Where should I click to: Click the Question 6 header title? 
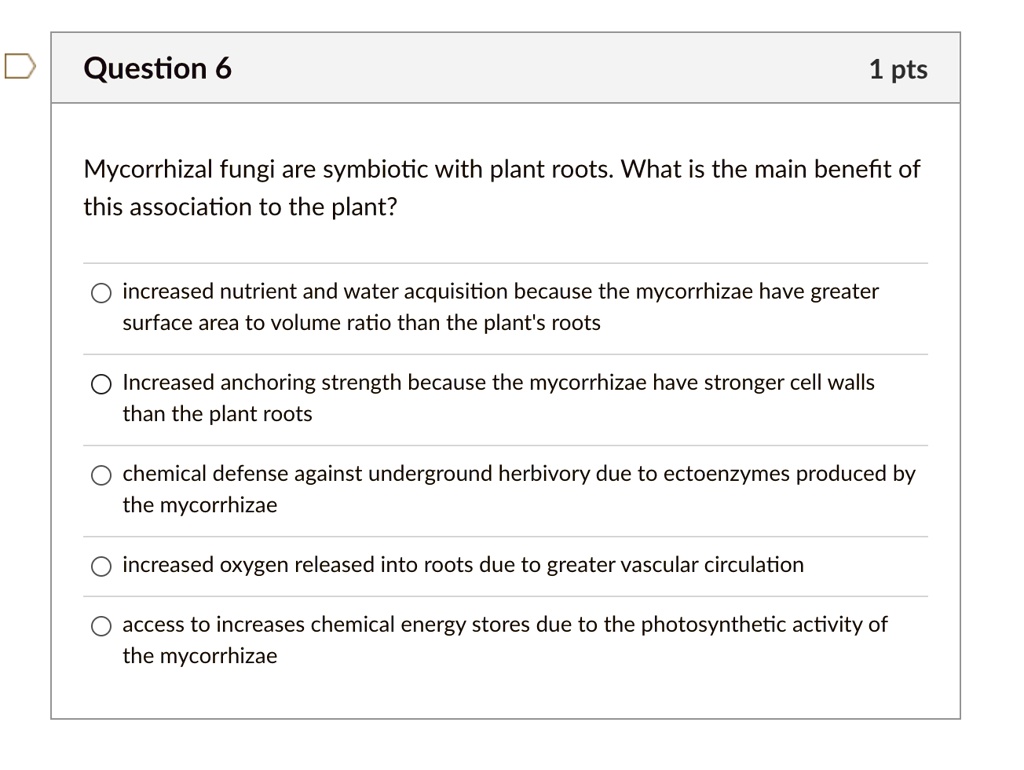156,68
